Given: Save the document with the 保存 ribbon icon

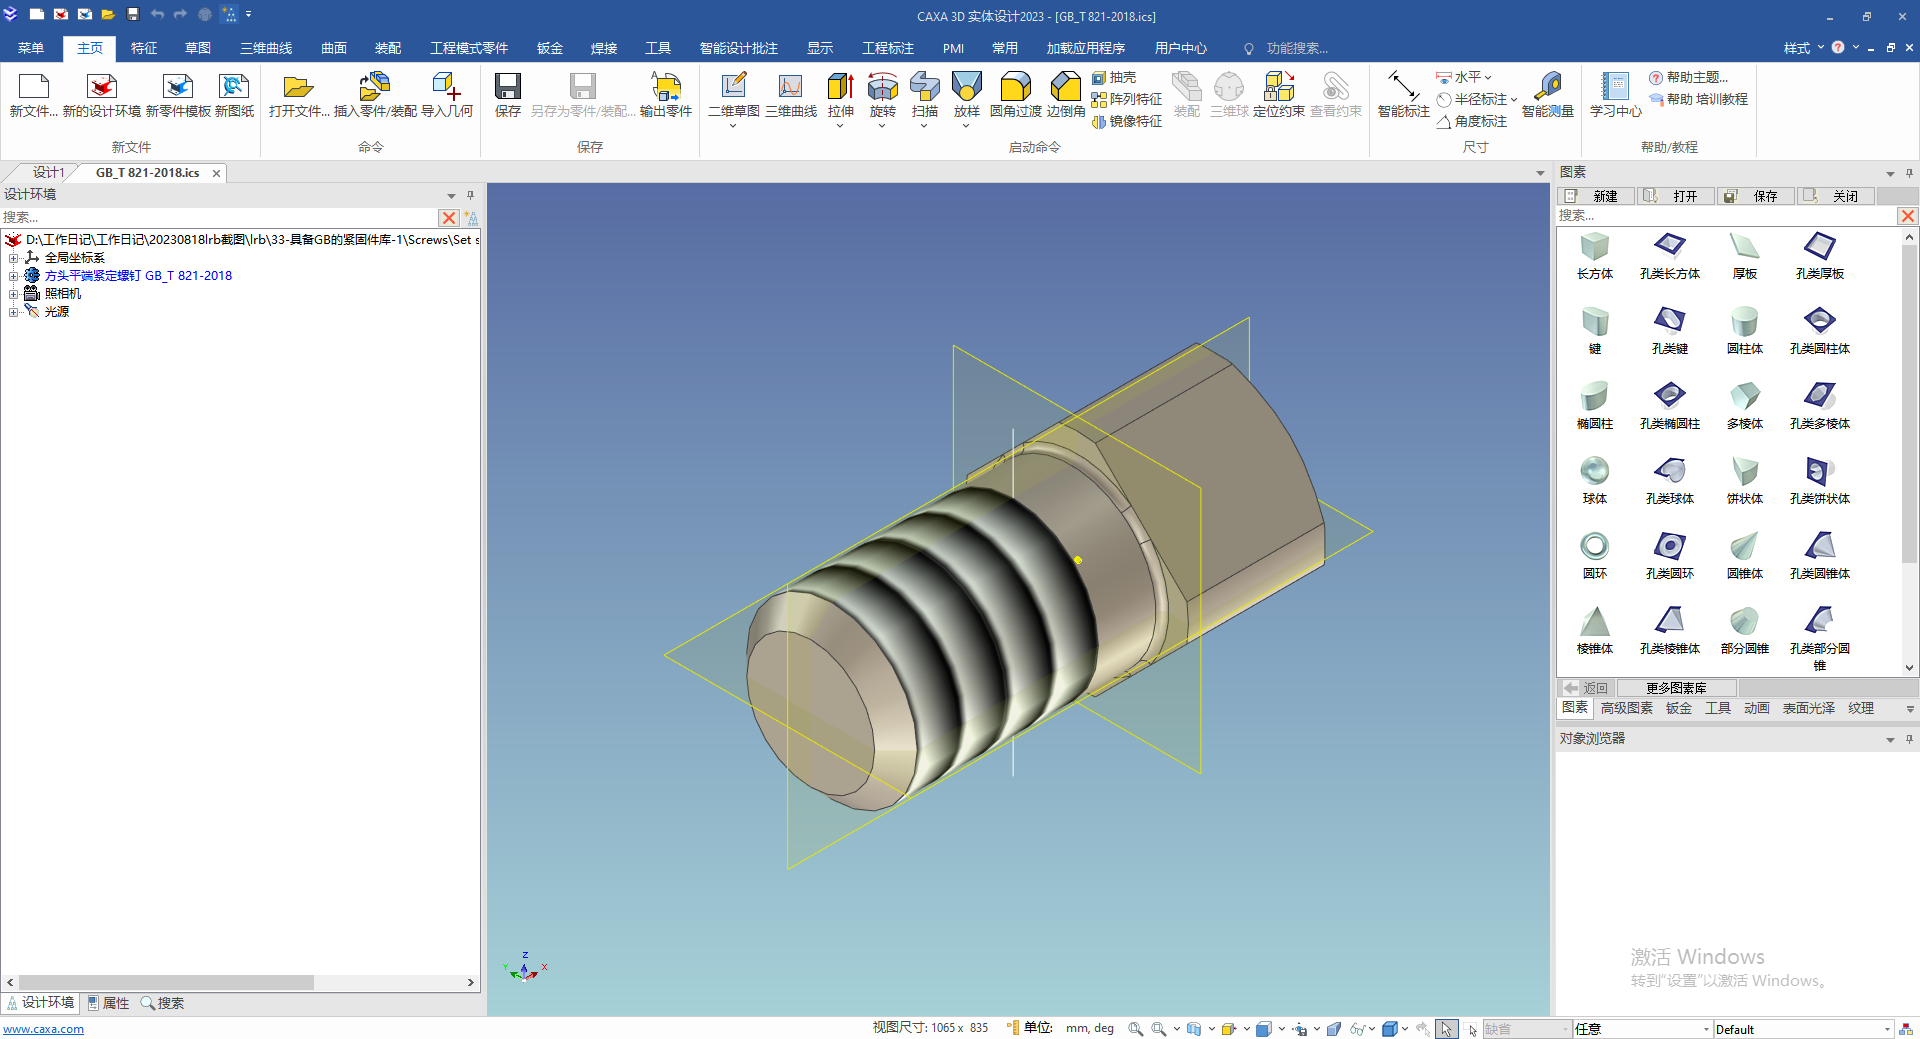Looking at the screenshot, I should point(508,87).
